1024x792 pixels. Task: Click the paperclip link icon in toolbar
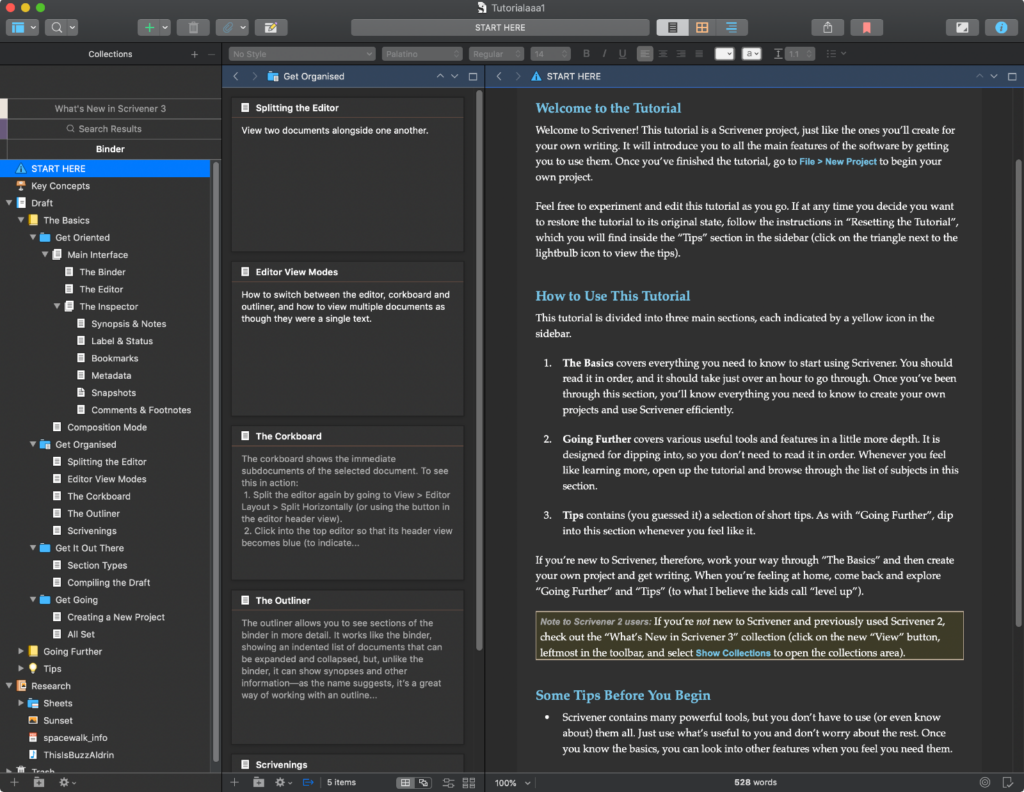click(227, 27)
